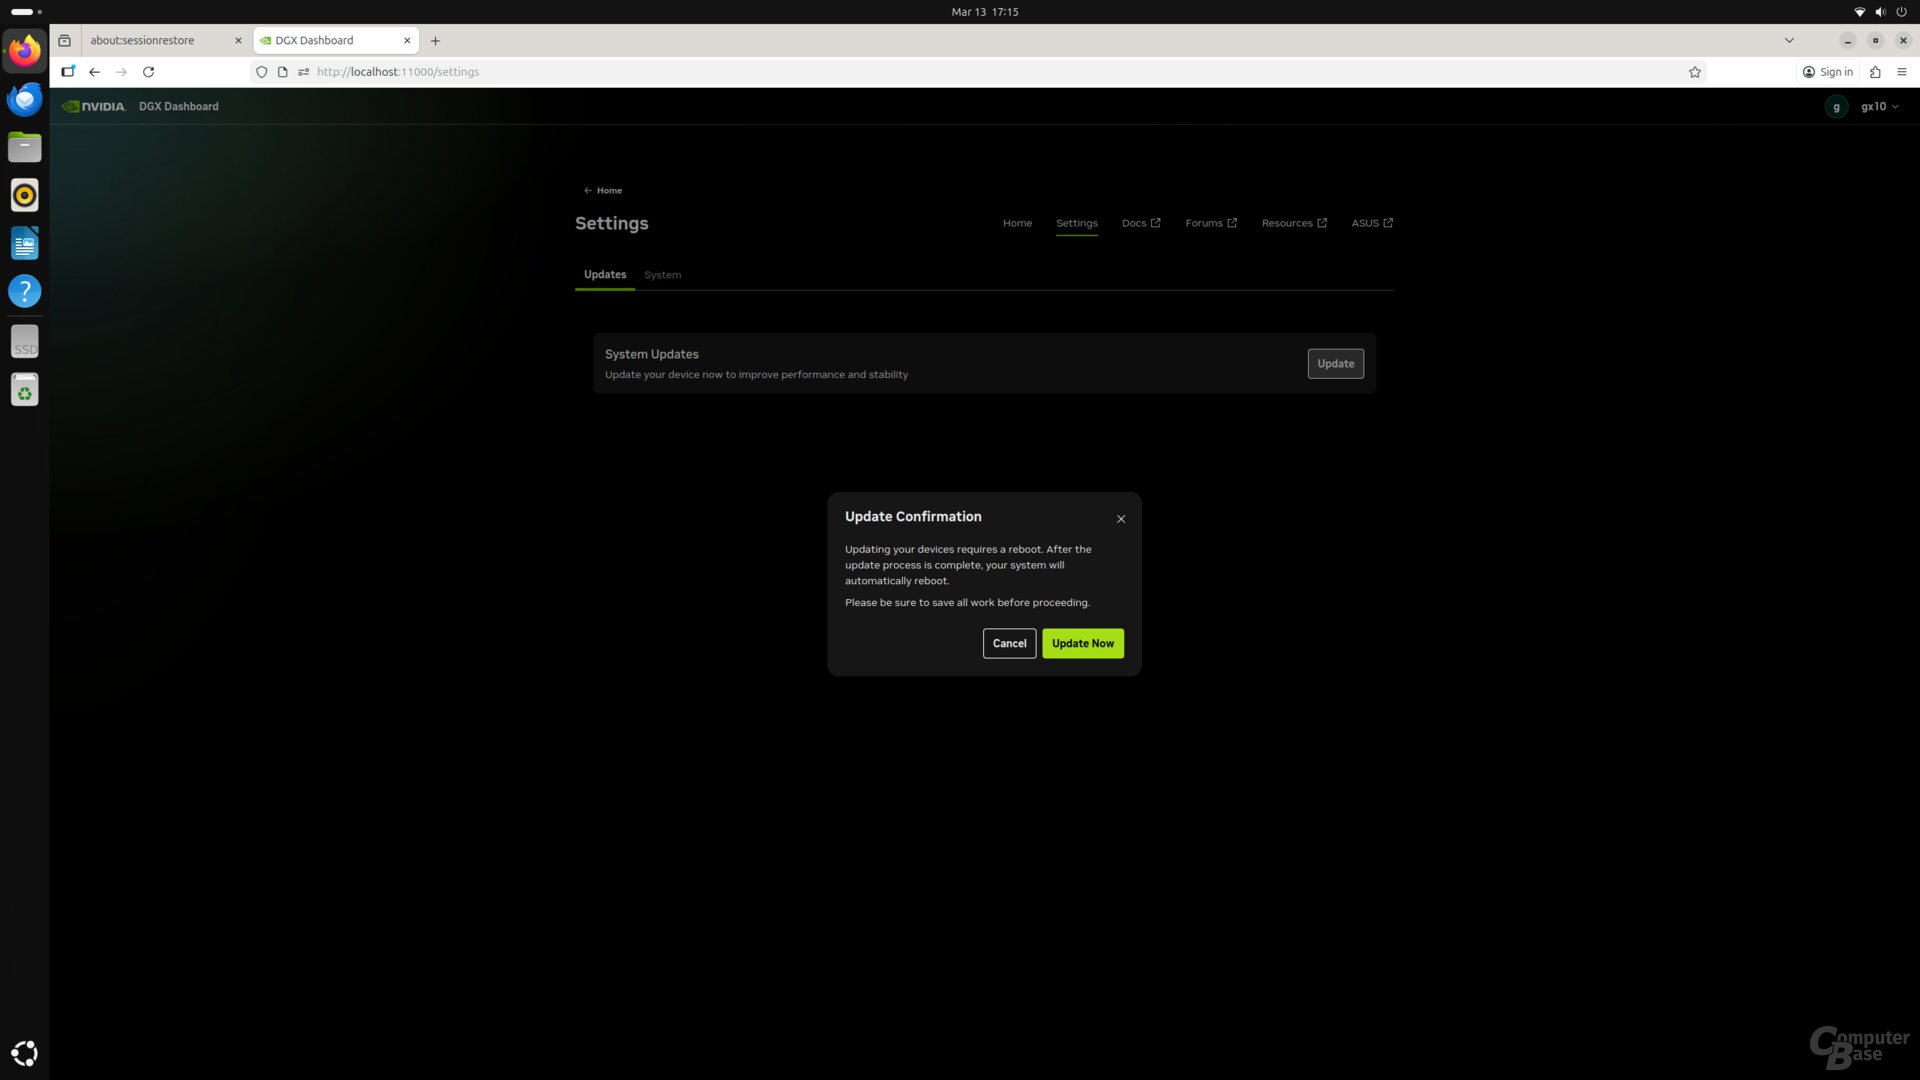The height and width of the screenshot is (1080, 1920).
Task: Close the Update Confirmation dialog
Action: coord(1121,519)
